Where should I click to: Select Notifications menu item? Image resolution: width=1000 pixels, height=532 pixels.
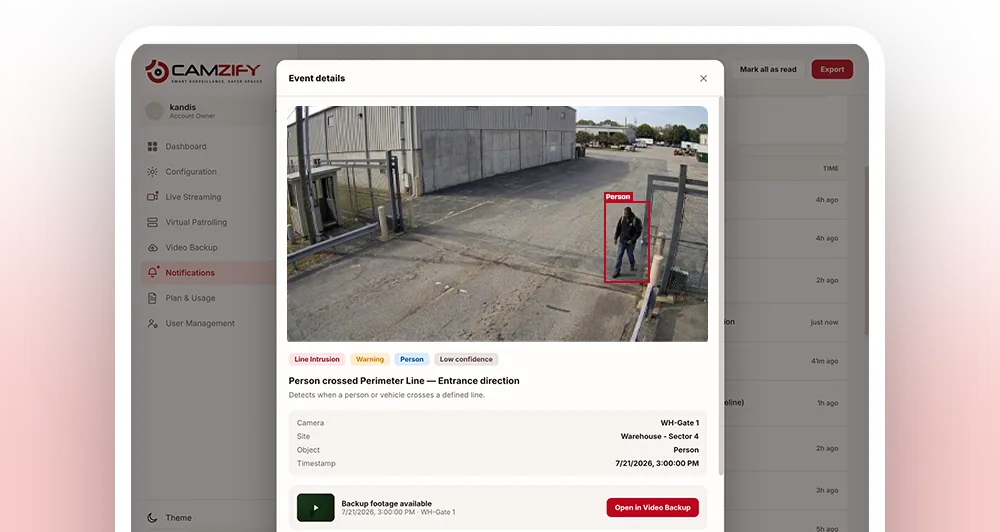[190, 272]
